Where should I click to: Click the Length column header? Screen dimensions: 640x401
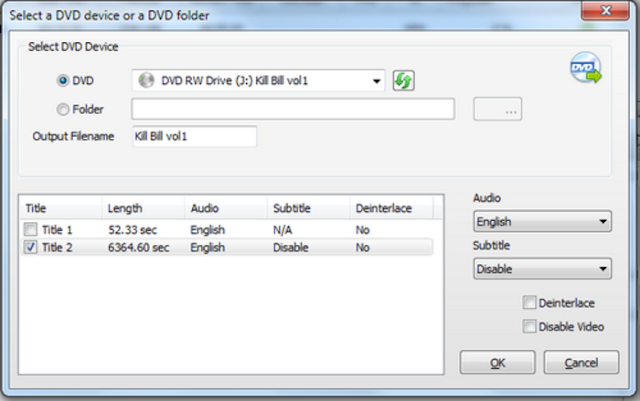tap(143, 208)
